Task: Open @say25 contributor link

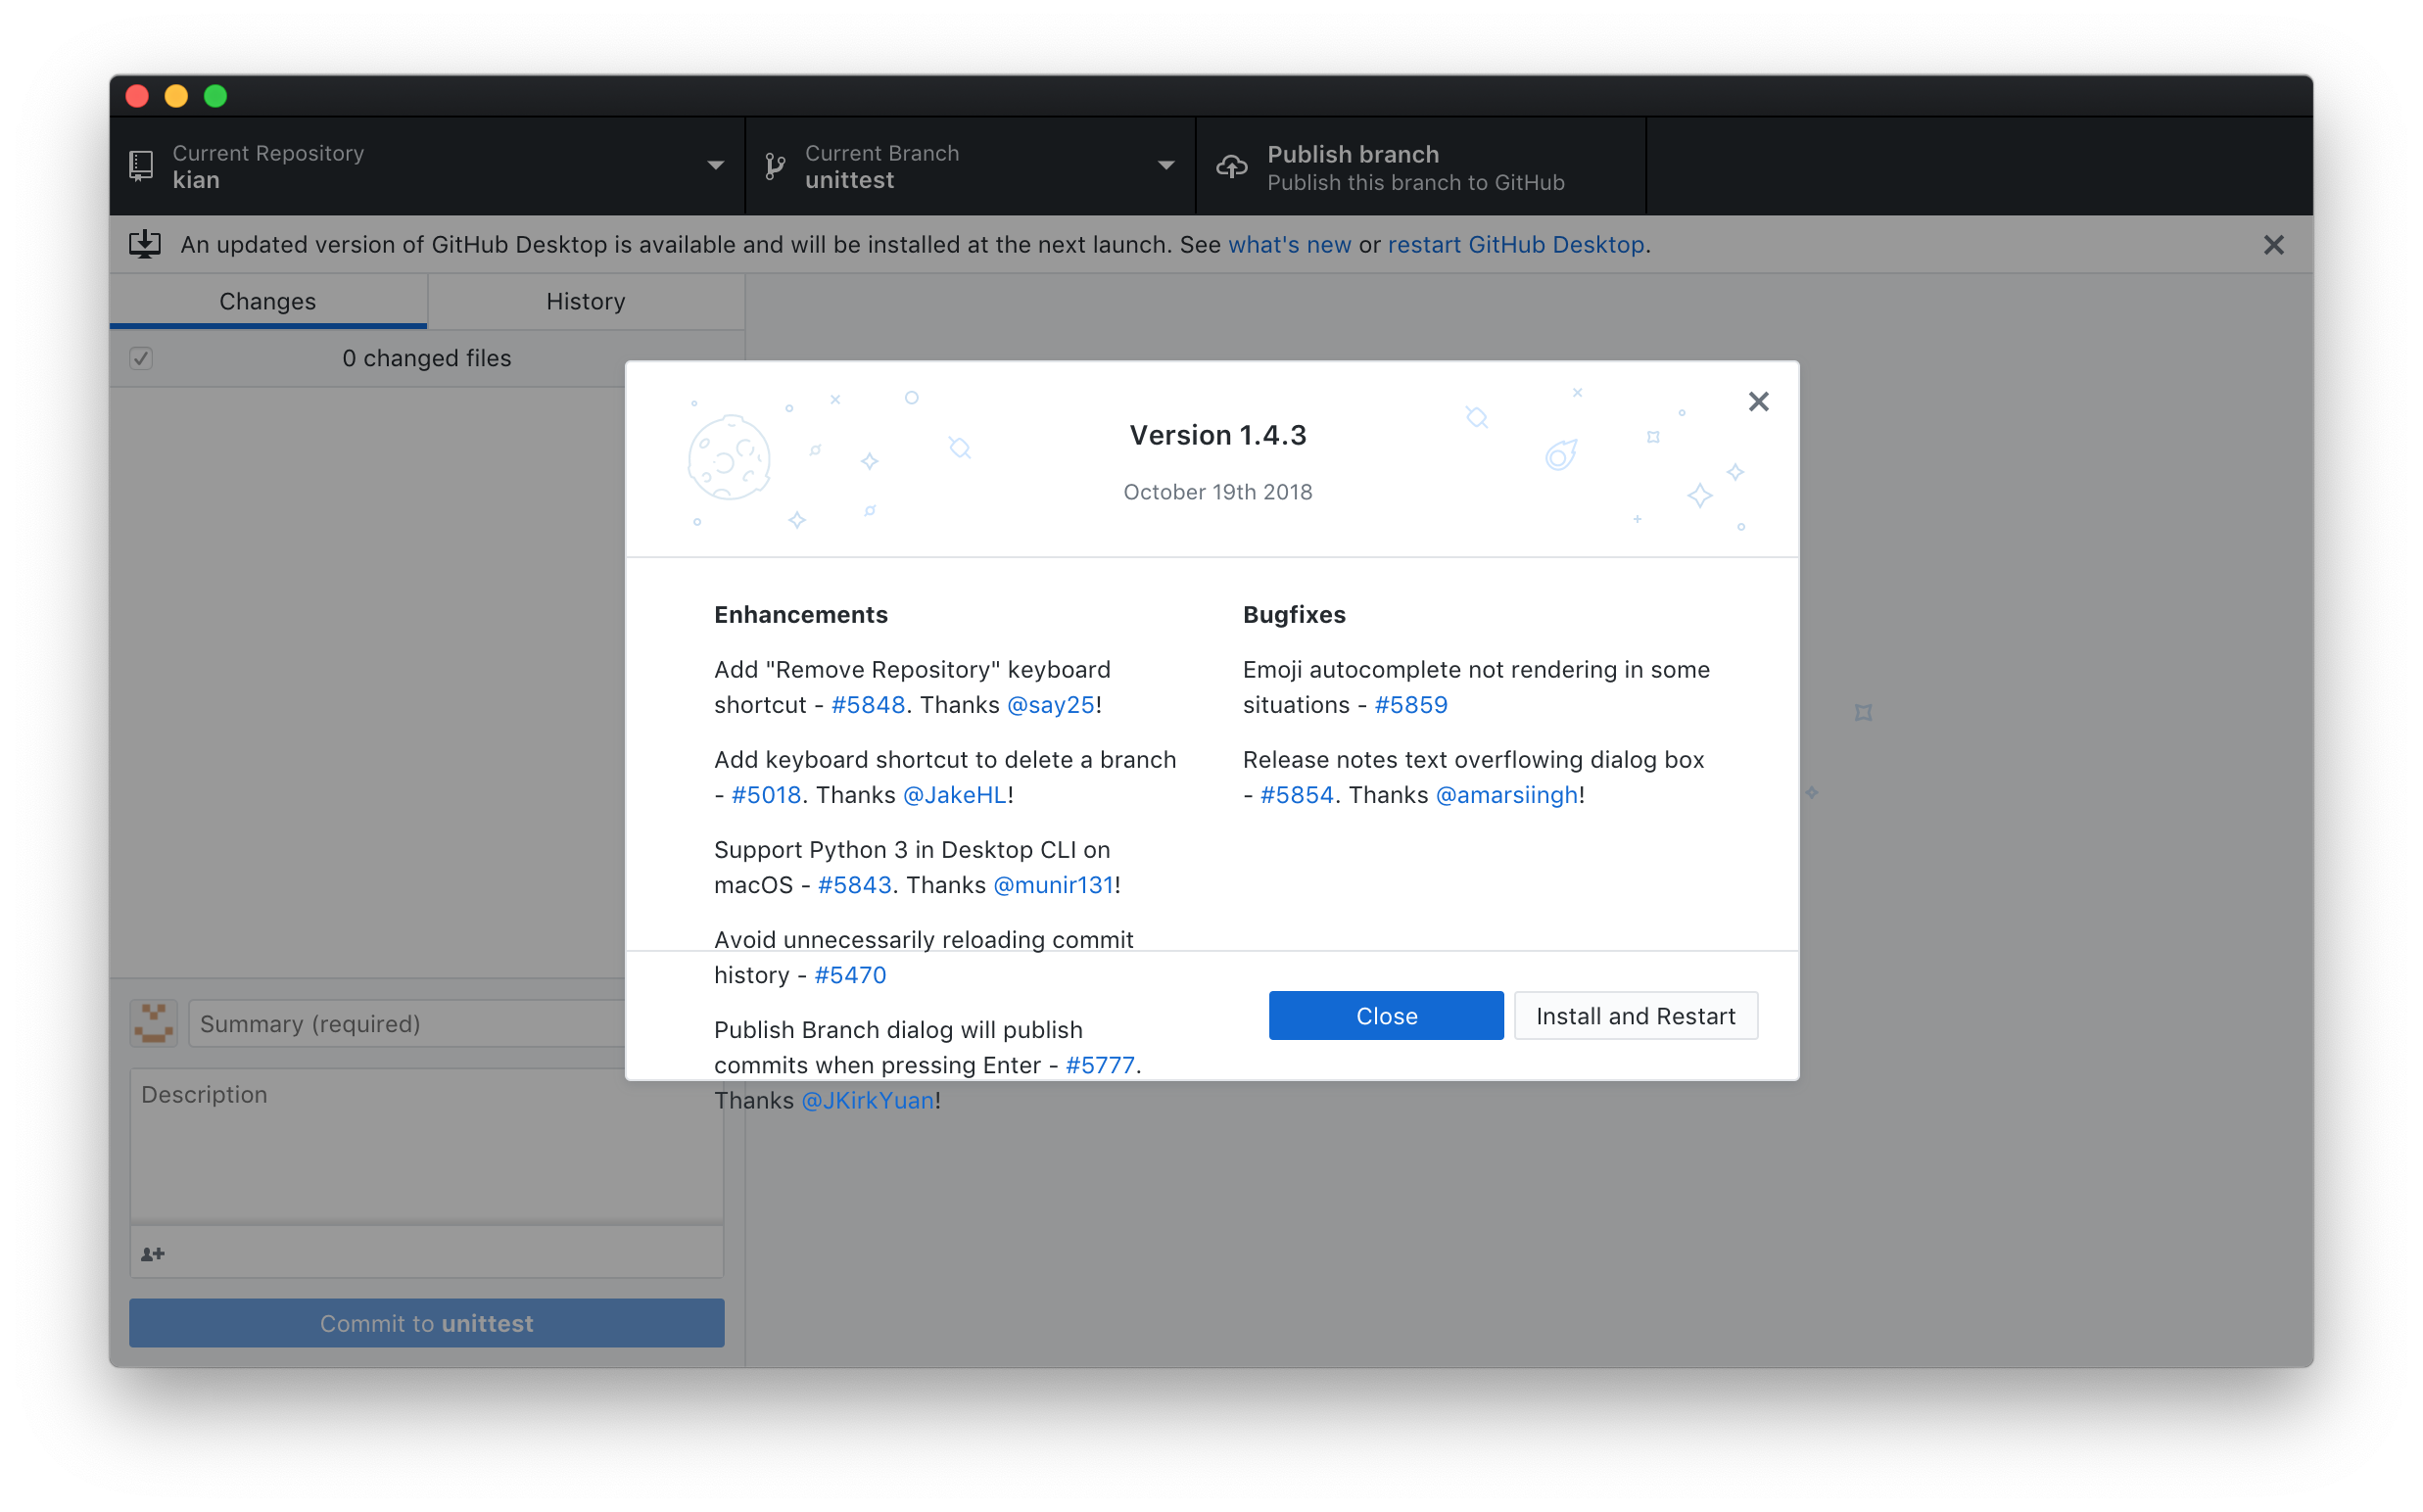Action: click(x=1050, y=705)
